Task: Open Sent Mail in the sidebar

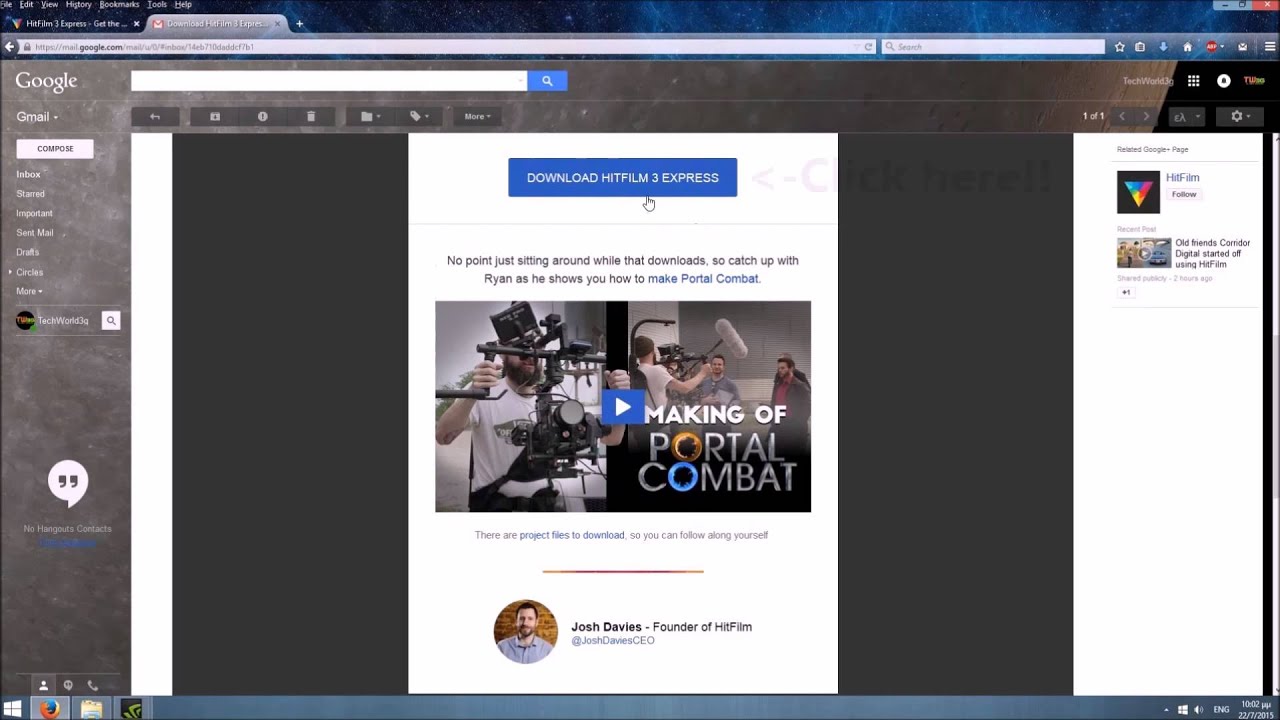Action: [34, 233]
